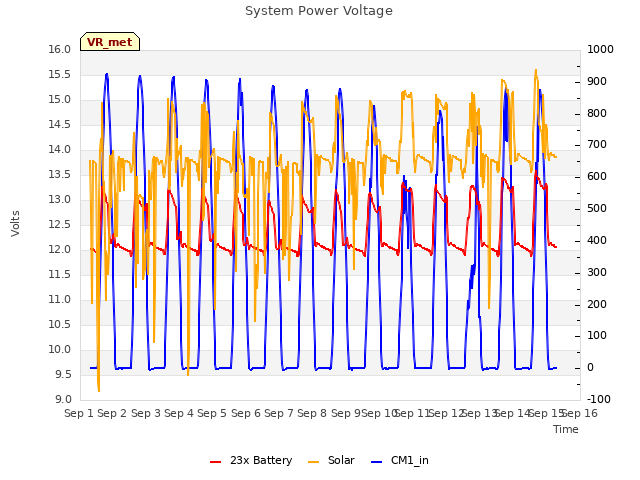Viewport: 640px width, 480px height.
Task: Click the Sep 6 date tick label
Action: coord(246,413)
